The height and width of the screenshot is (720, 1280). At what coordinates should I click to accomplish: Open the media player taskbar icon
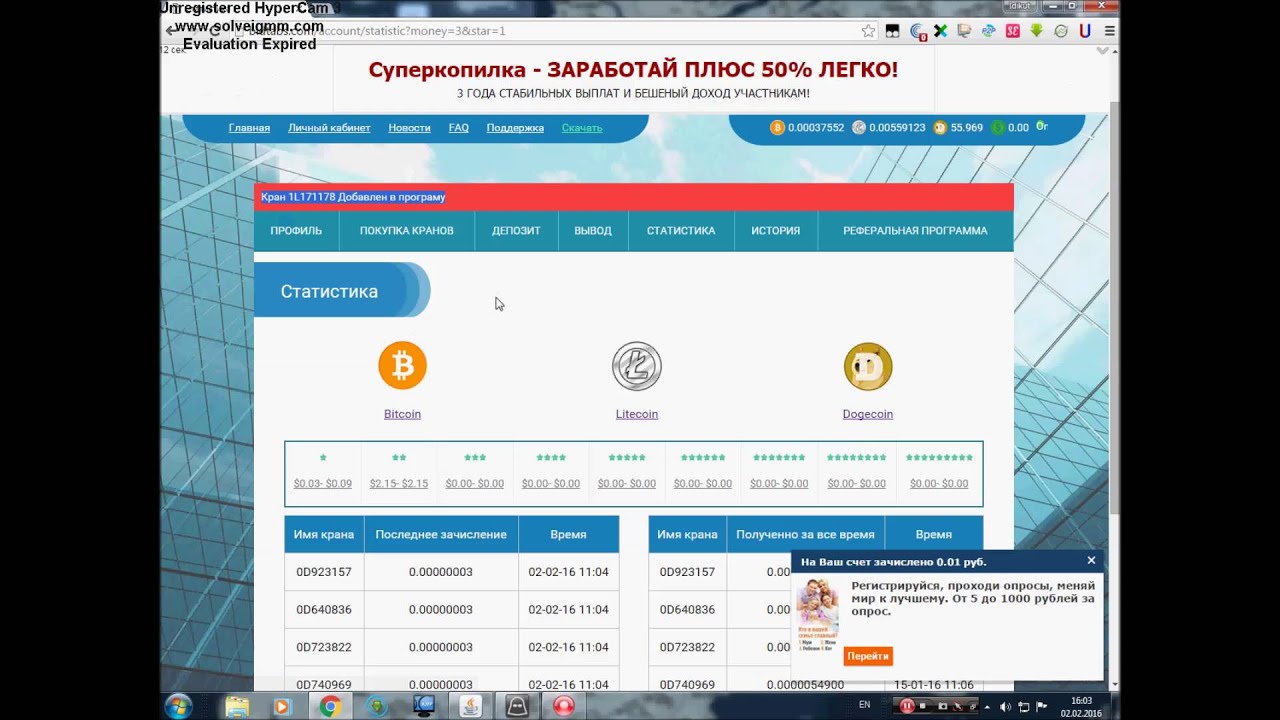click(282, 706)
